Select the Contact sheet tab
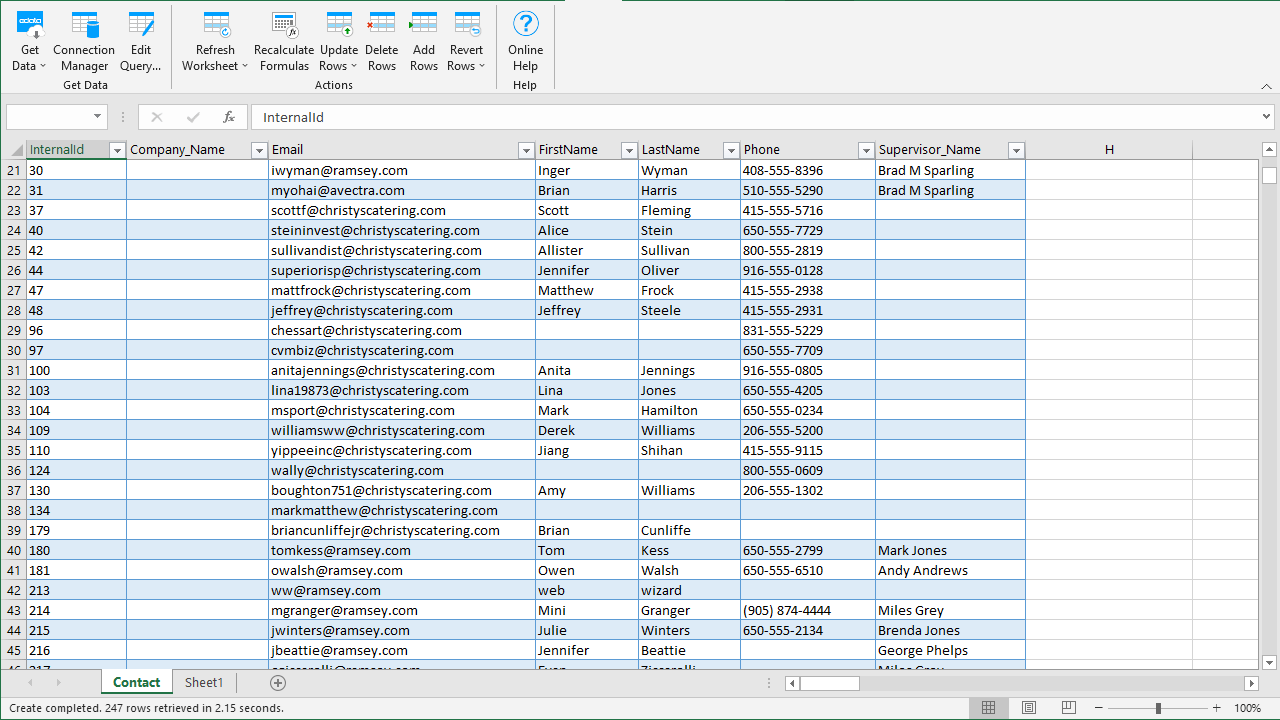 tap(136, 682)
